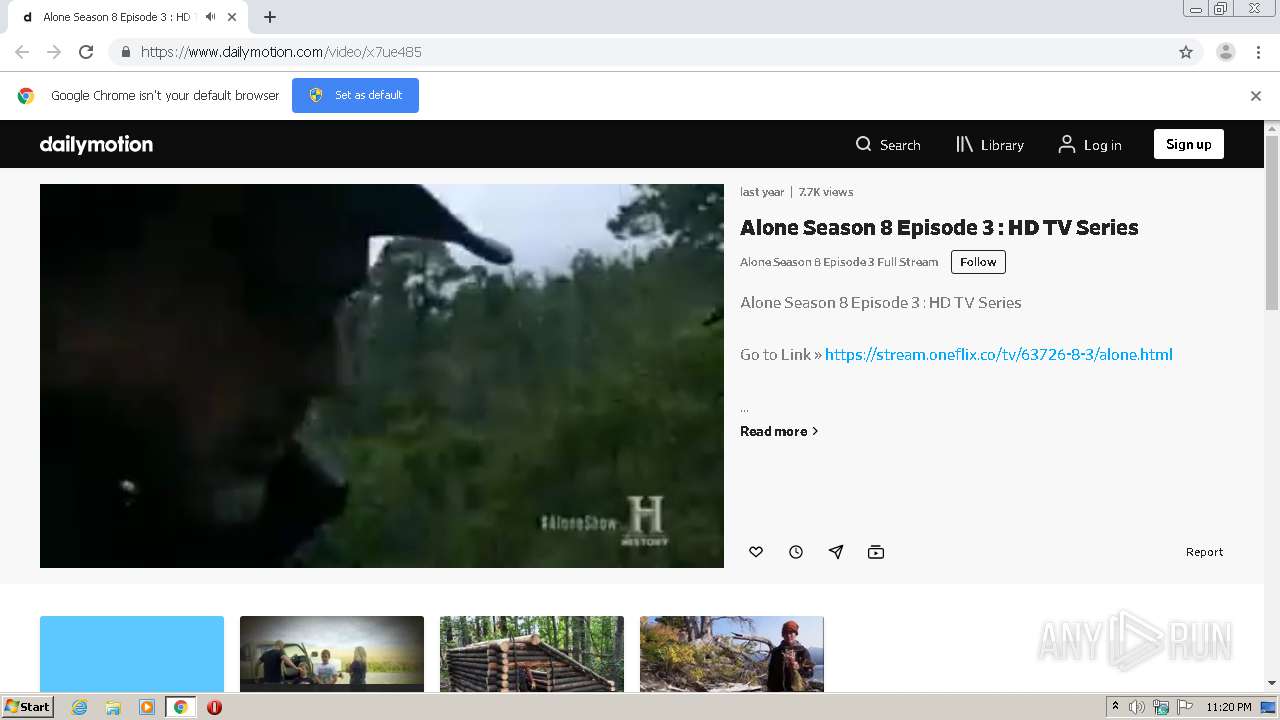Open the File Explorer taskbar icon
Viewport: 1280px width, 720px height.
113,707
